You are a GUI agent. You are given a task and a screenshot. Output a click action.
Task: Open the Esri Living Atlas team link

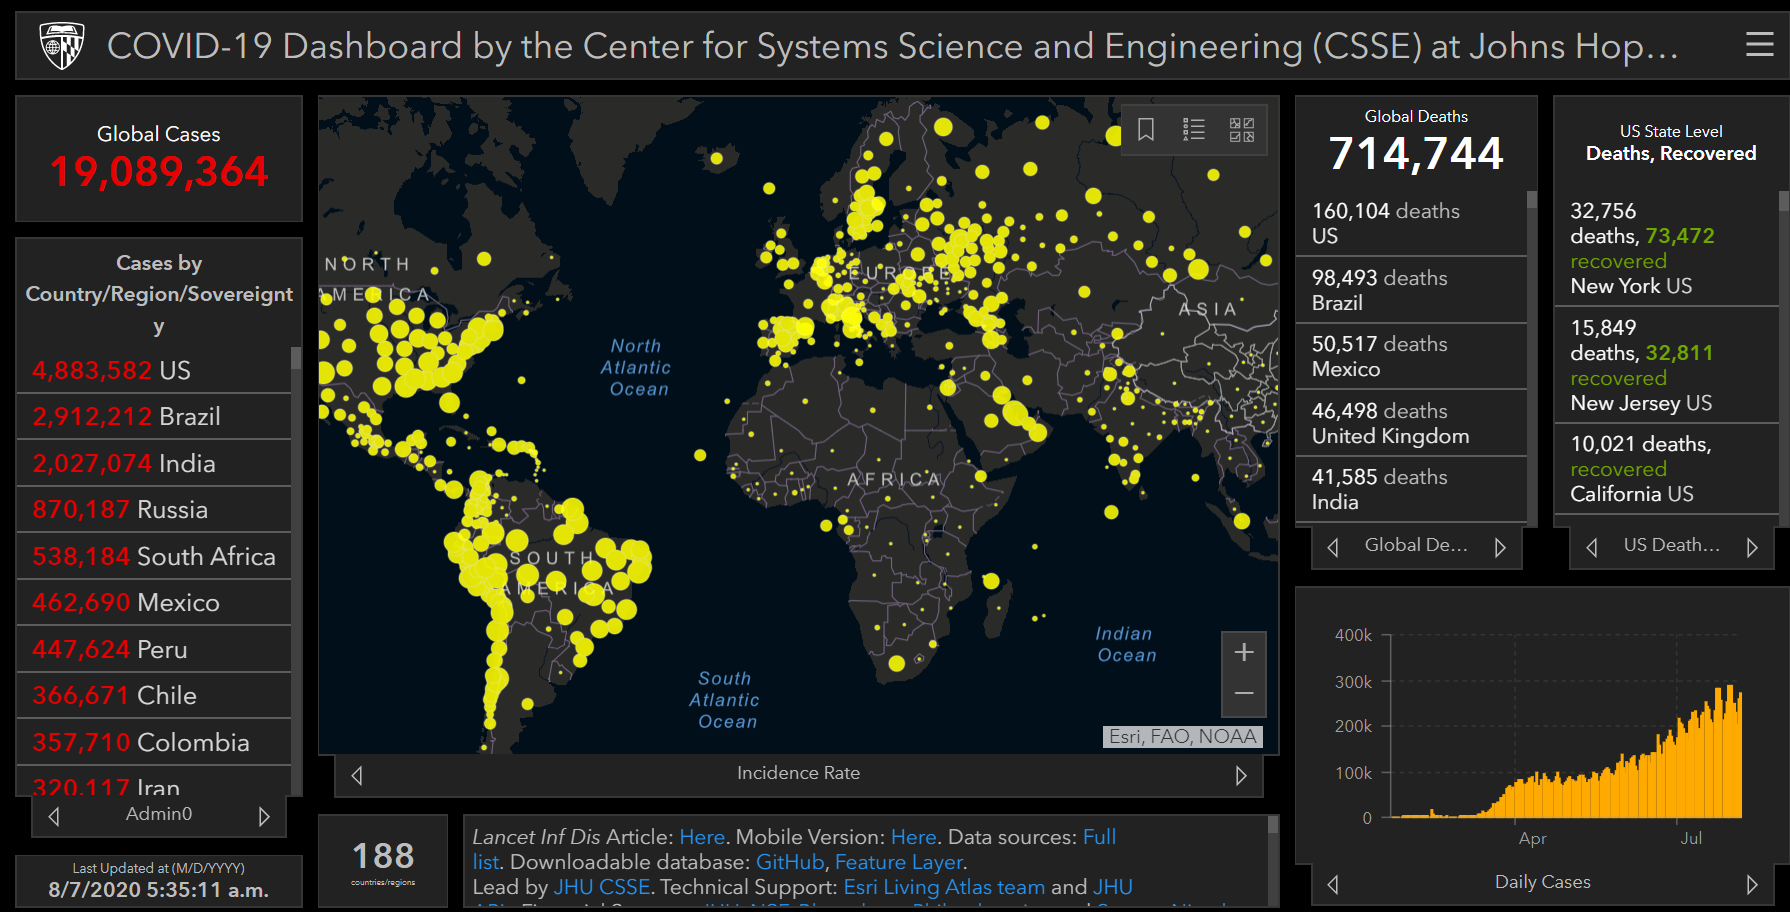tap(944, 887)
